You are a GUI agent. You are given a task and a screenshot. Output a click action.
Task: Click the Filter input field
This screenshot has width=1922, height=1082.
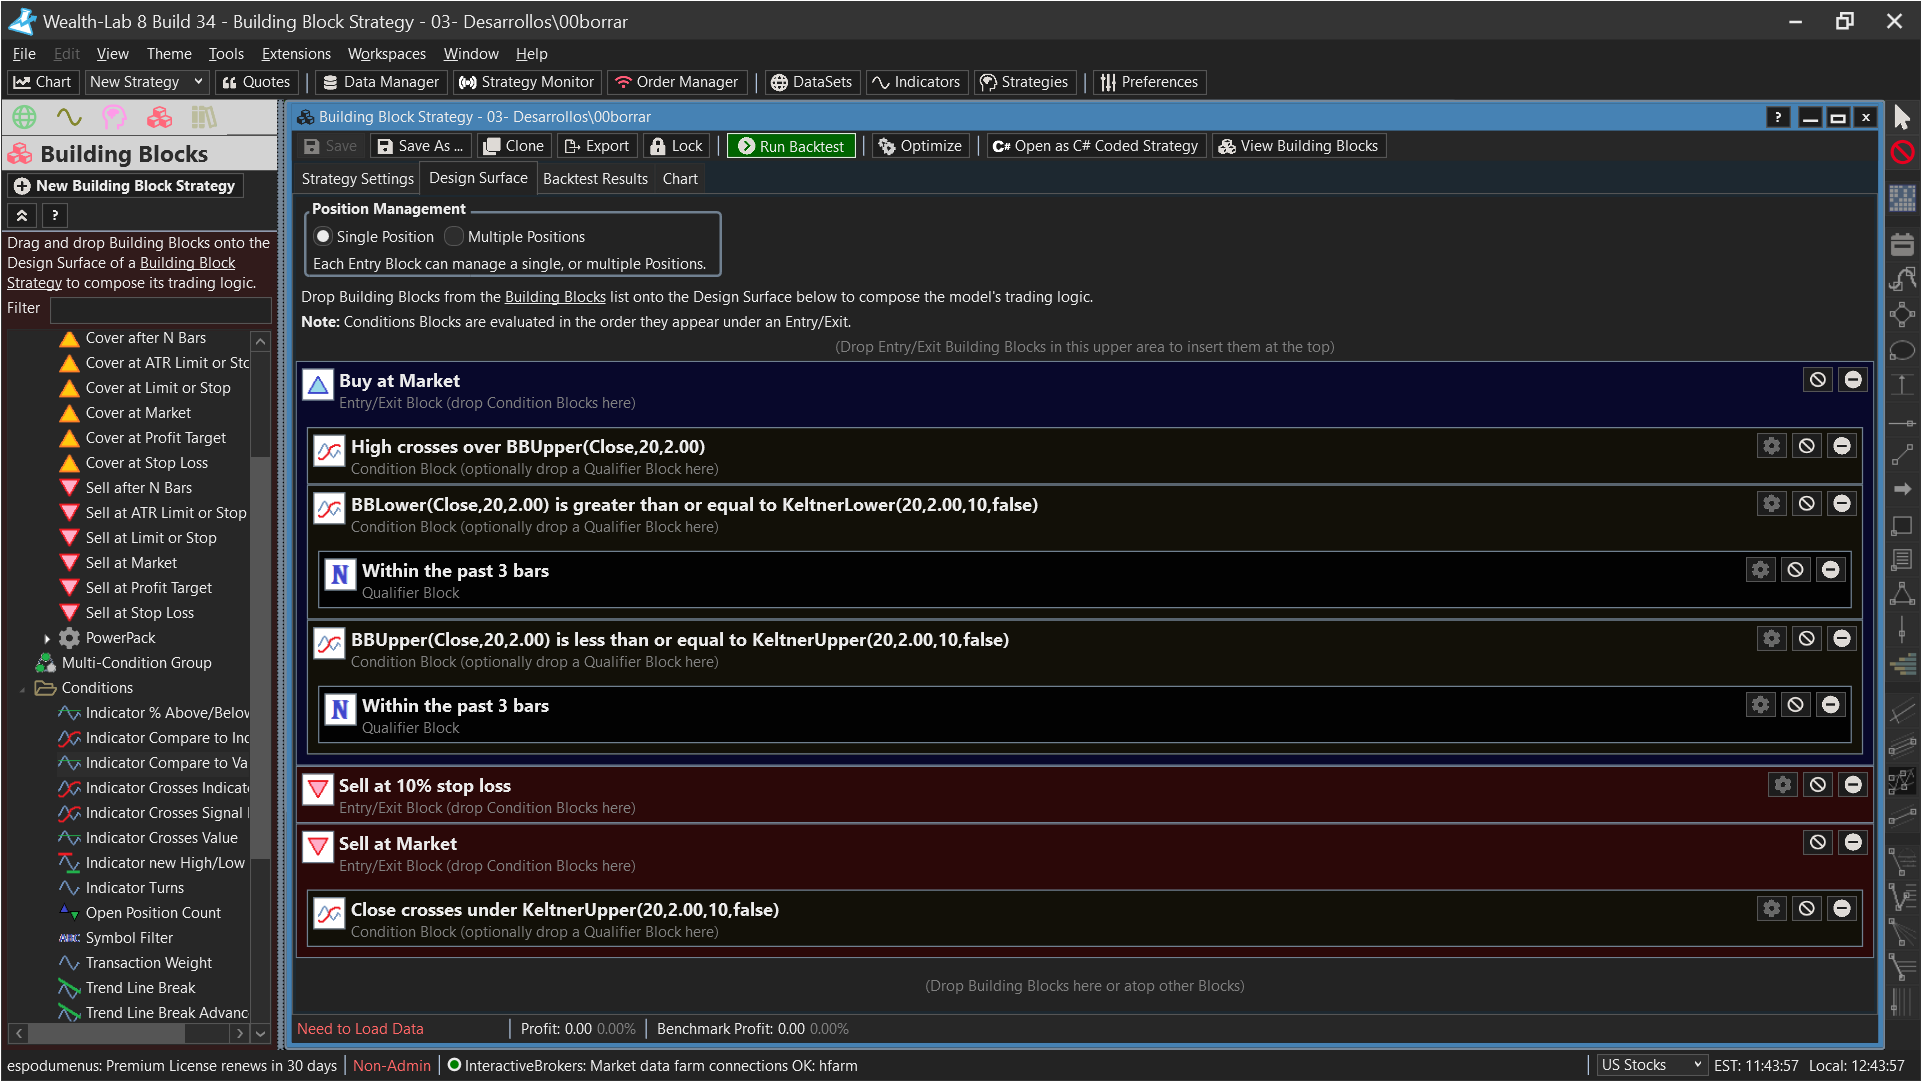coord(161,309)
